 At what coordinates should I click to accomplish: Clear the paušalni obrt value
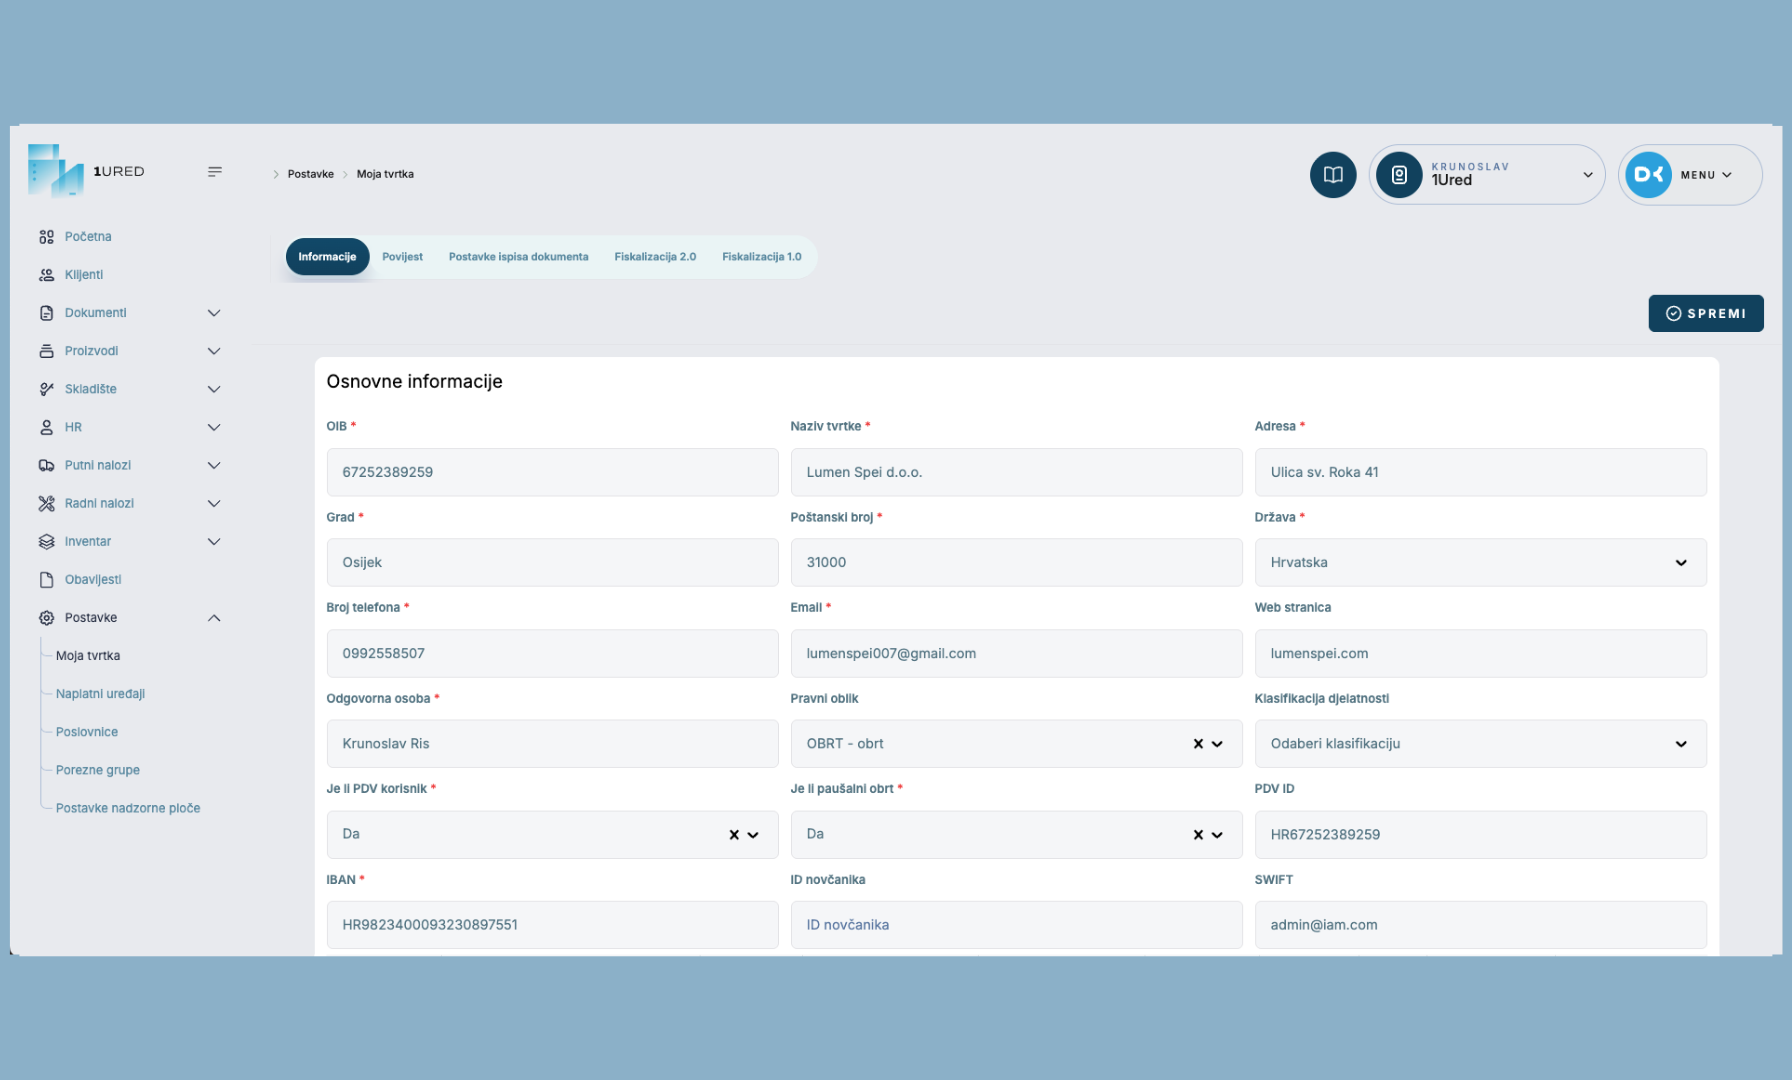pos(1198,835)
